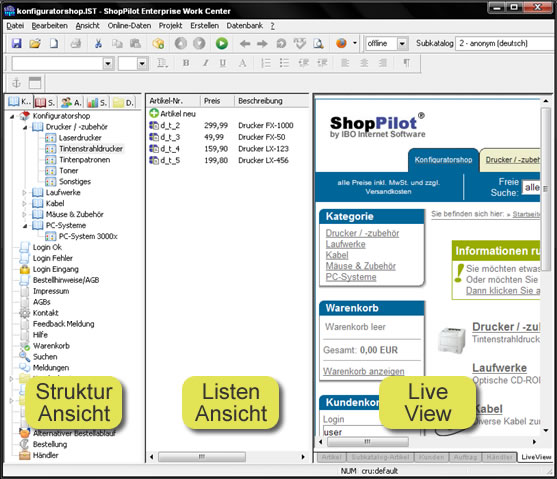Click the font color A icon
This screenshot has height=479, width=557.
coord(242,63)
